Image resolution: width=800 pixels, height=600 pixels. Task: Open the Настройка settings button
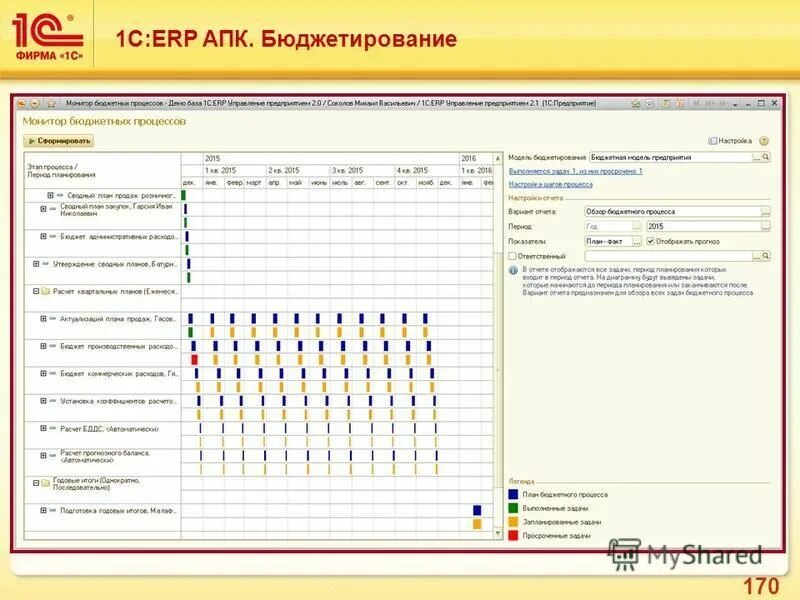(x=730, y=141)
